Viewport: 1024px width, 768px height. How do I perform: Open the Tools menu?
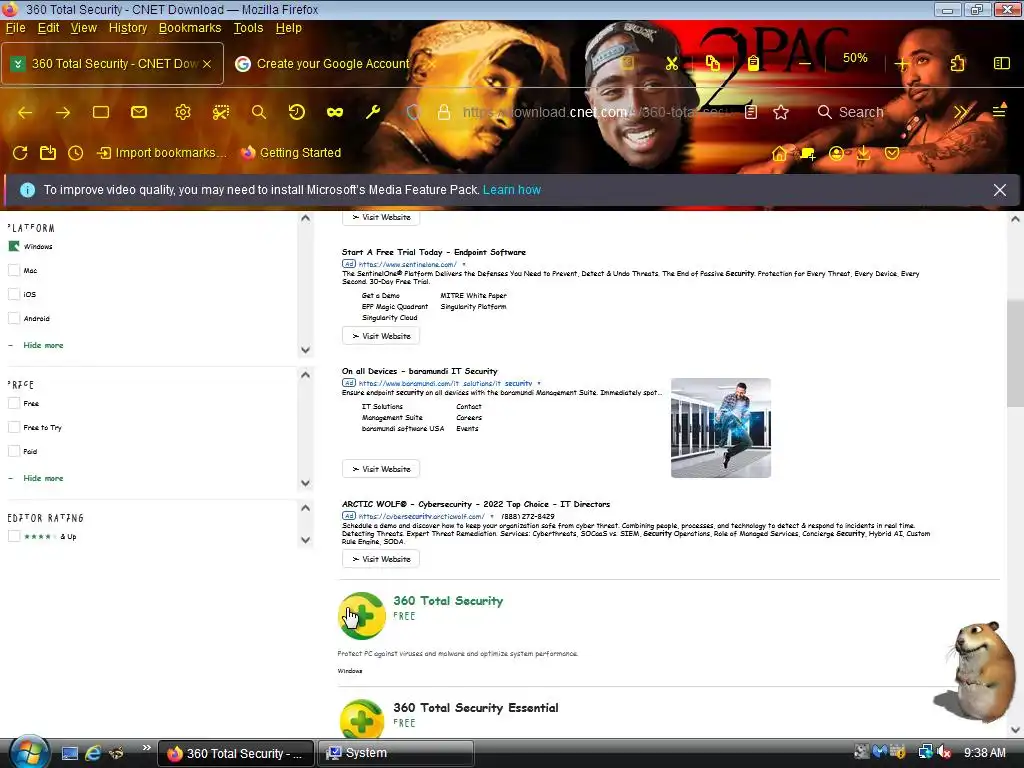[248, 28]
